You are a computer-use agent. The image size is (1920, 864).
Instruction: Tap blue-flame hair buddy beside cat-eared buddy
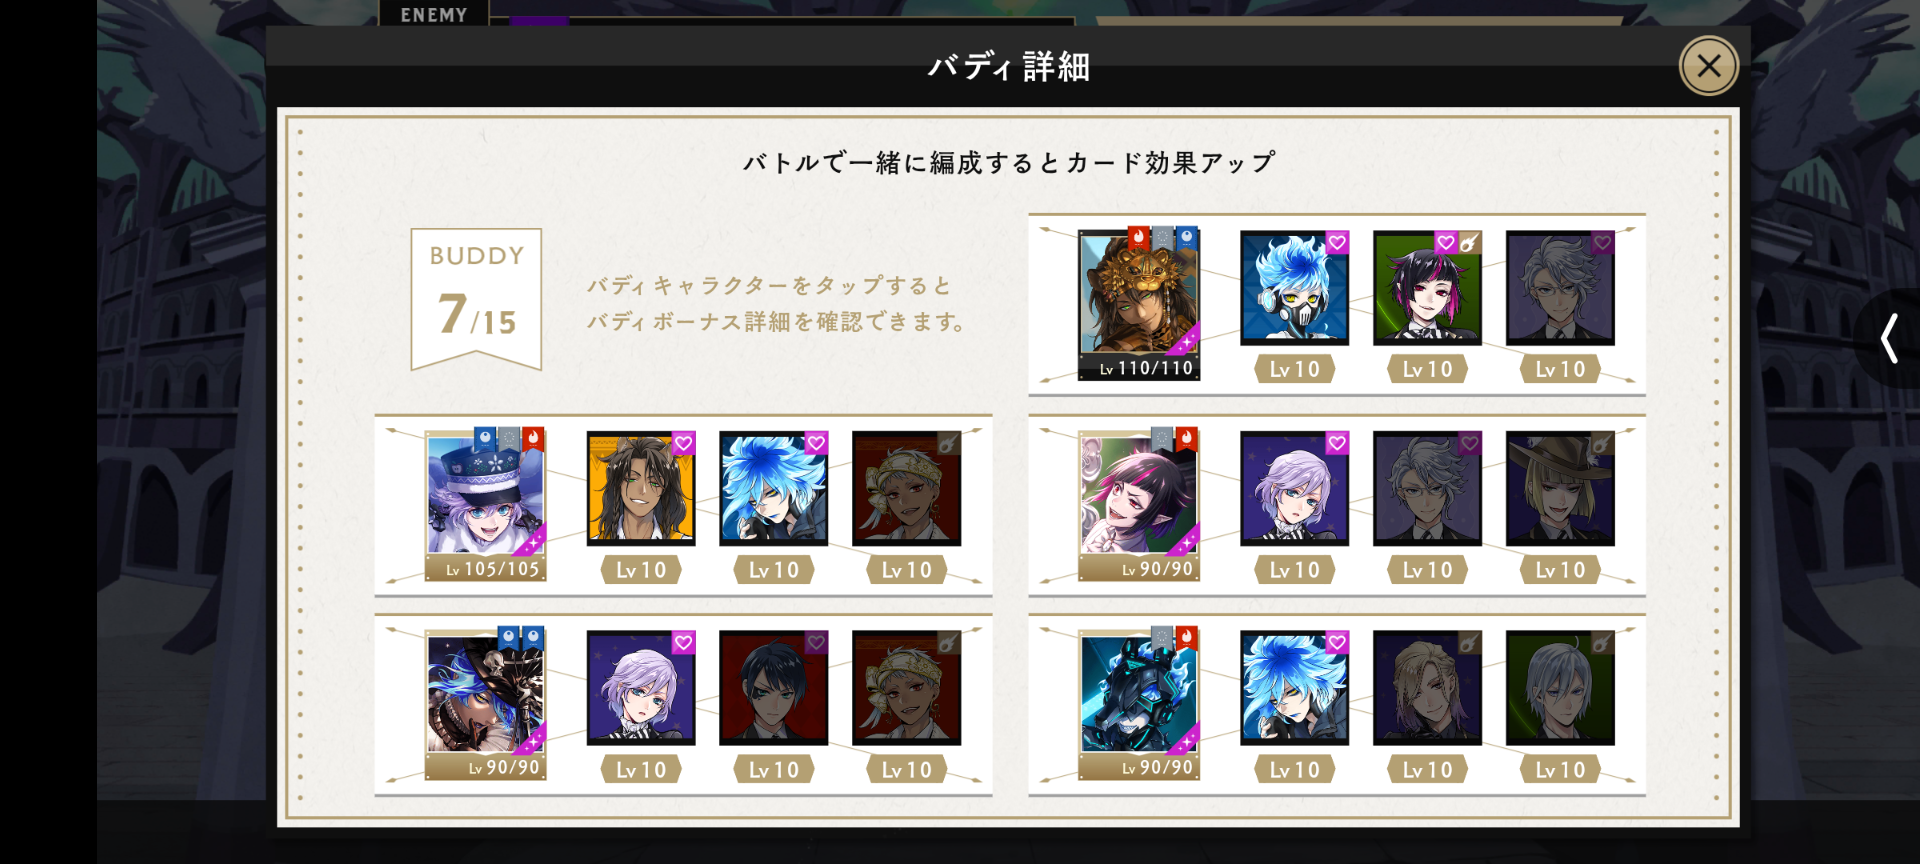(x=774, y=489)
